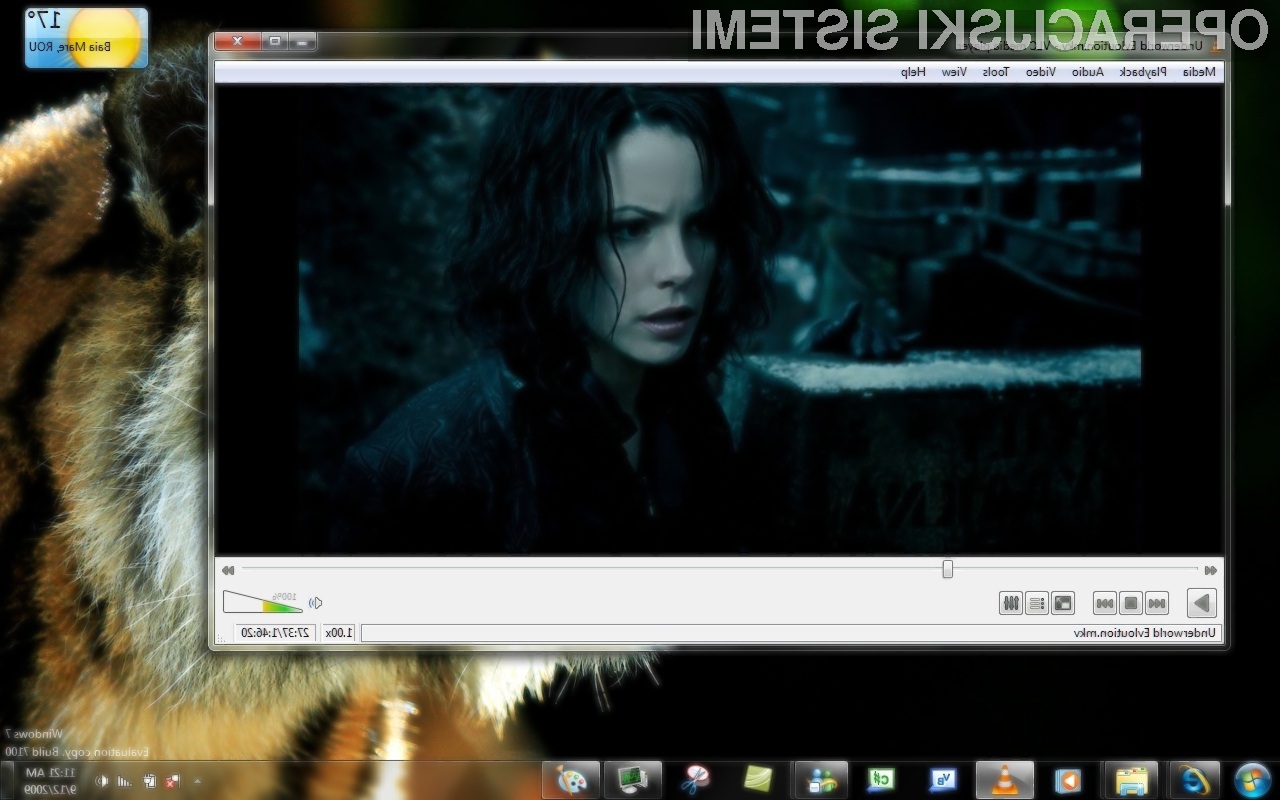Open the Playback menu

click(x=1142, y=72)
